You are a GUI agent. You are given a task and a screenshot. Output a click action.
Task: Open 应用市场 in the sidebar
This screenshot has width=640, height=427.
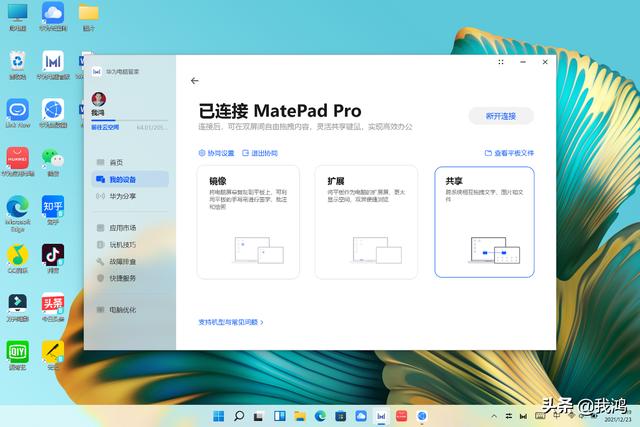pos(122,228)
